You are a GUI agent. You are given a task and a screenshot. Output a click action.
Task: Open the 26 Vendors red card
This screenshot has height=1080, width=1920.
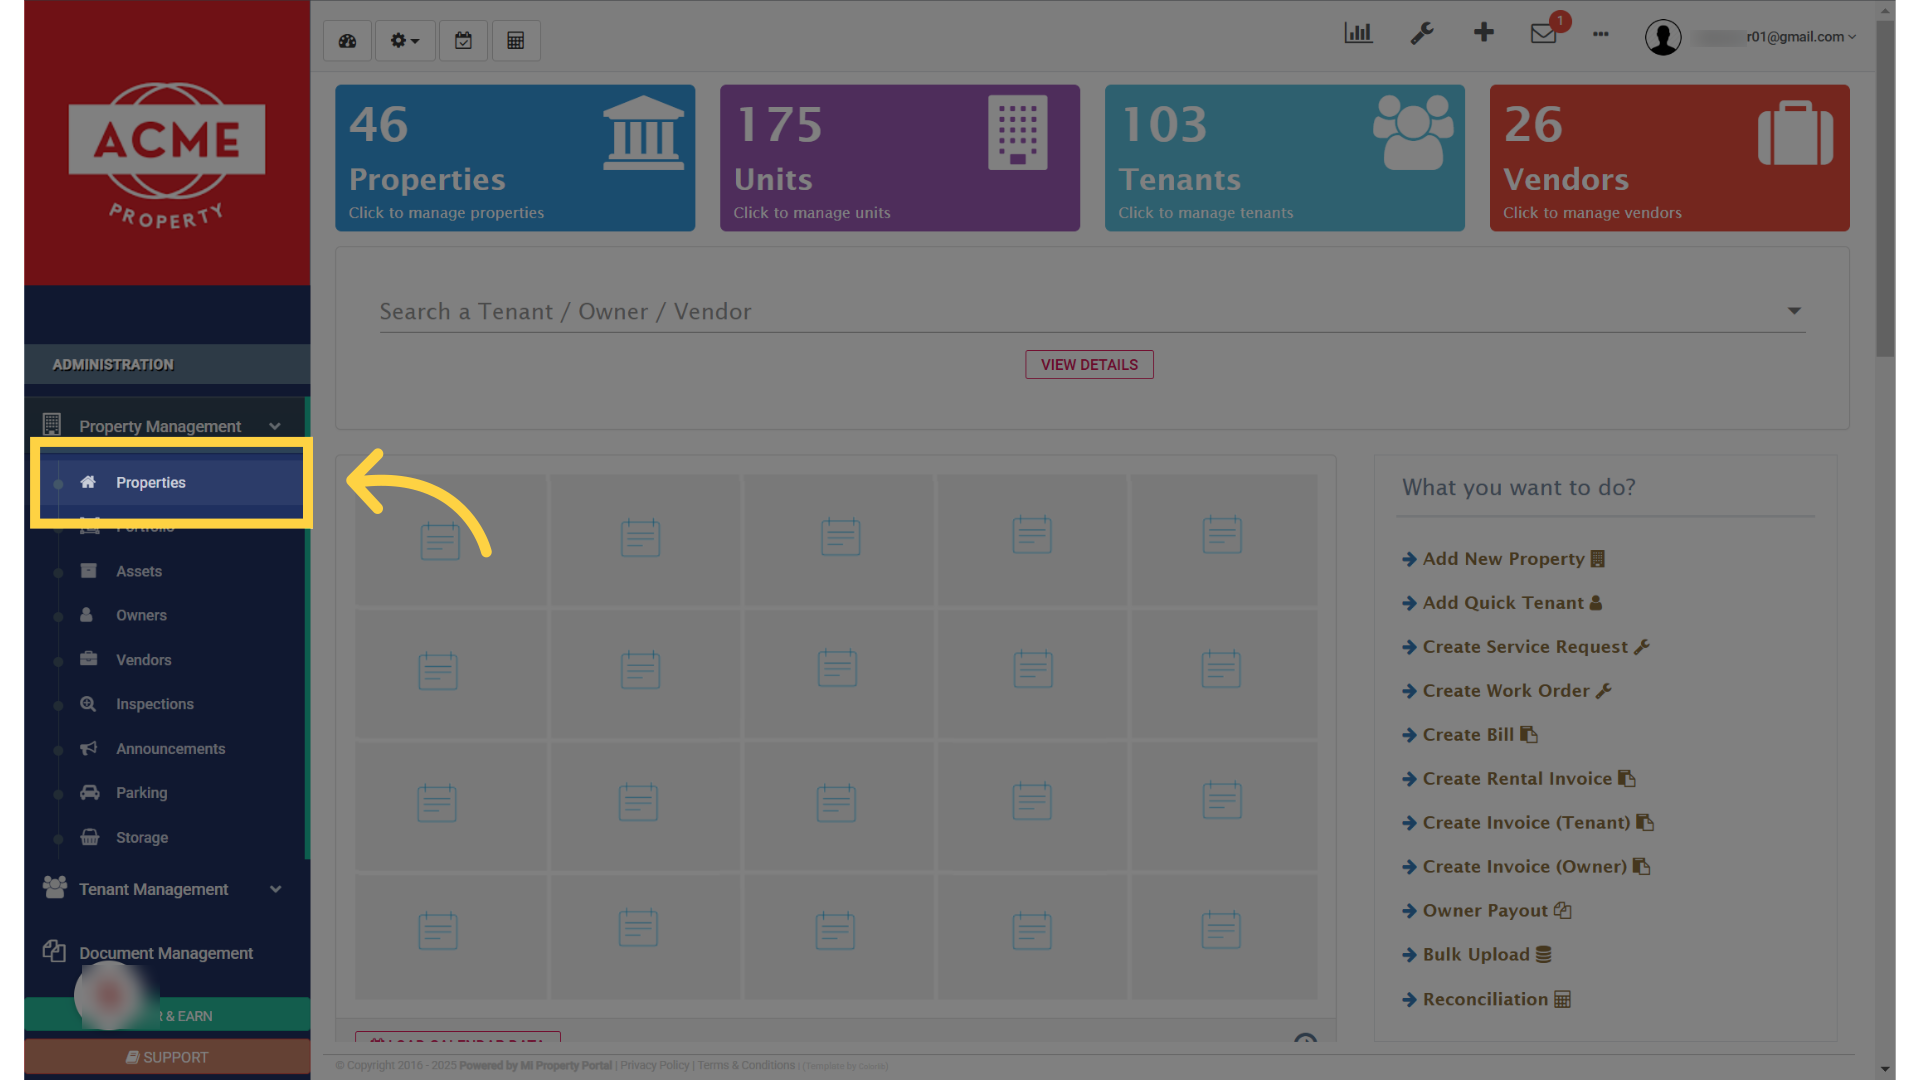coord(1668,158)
